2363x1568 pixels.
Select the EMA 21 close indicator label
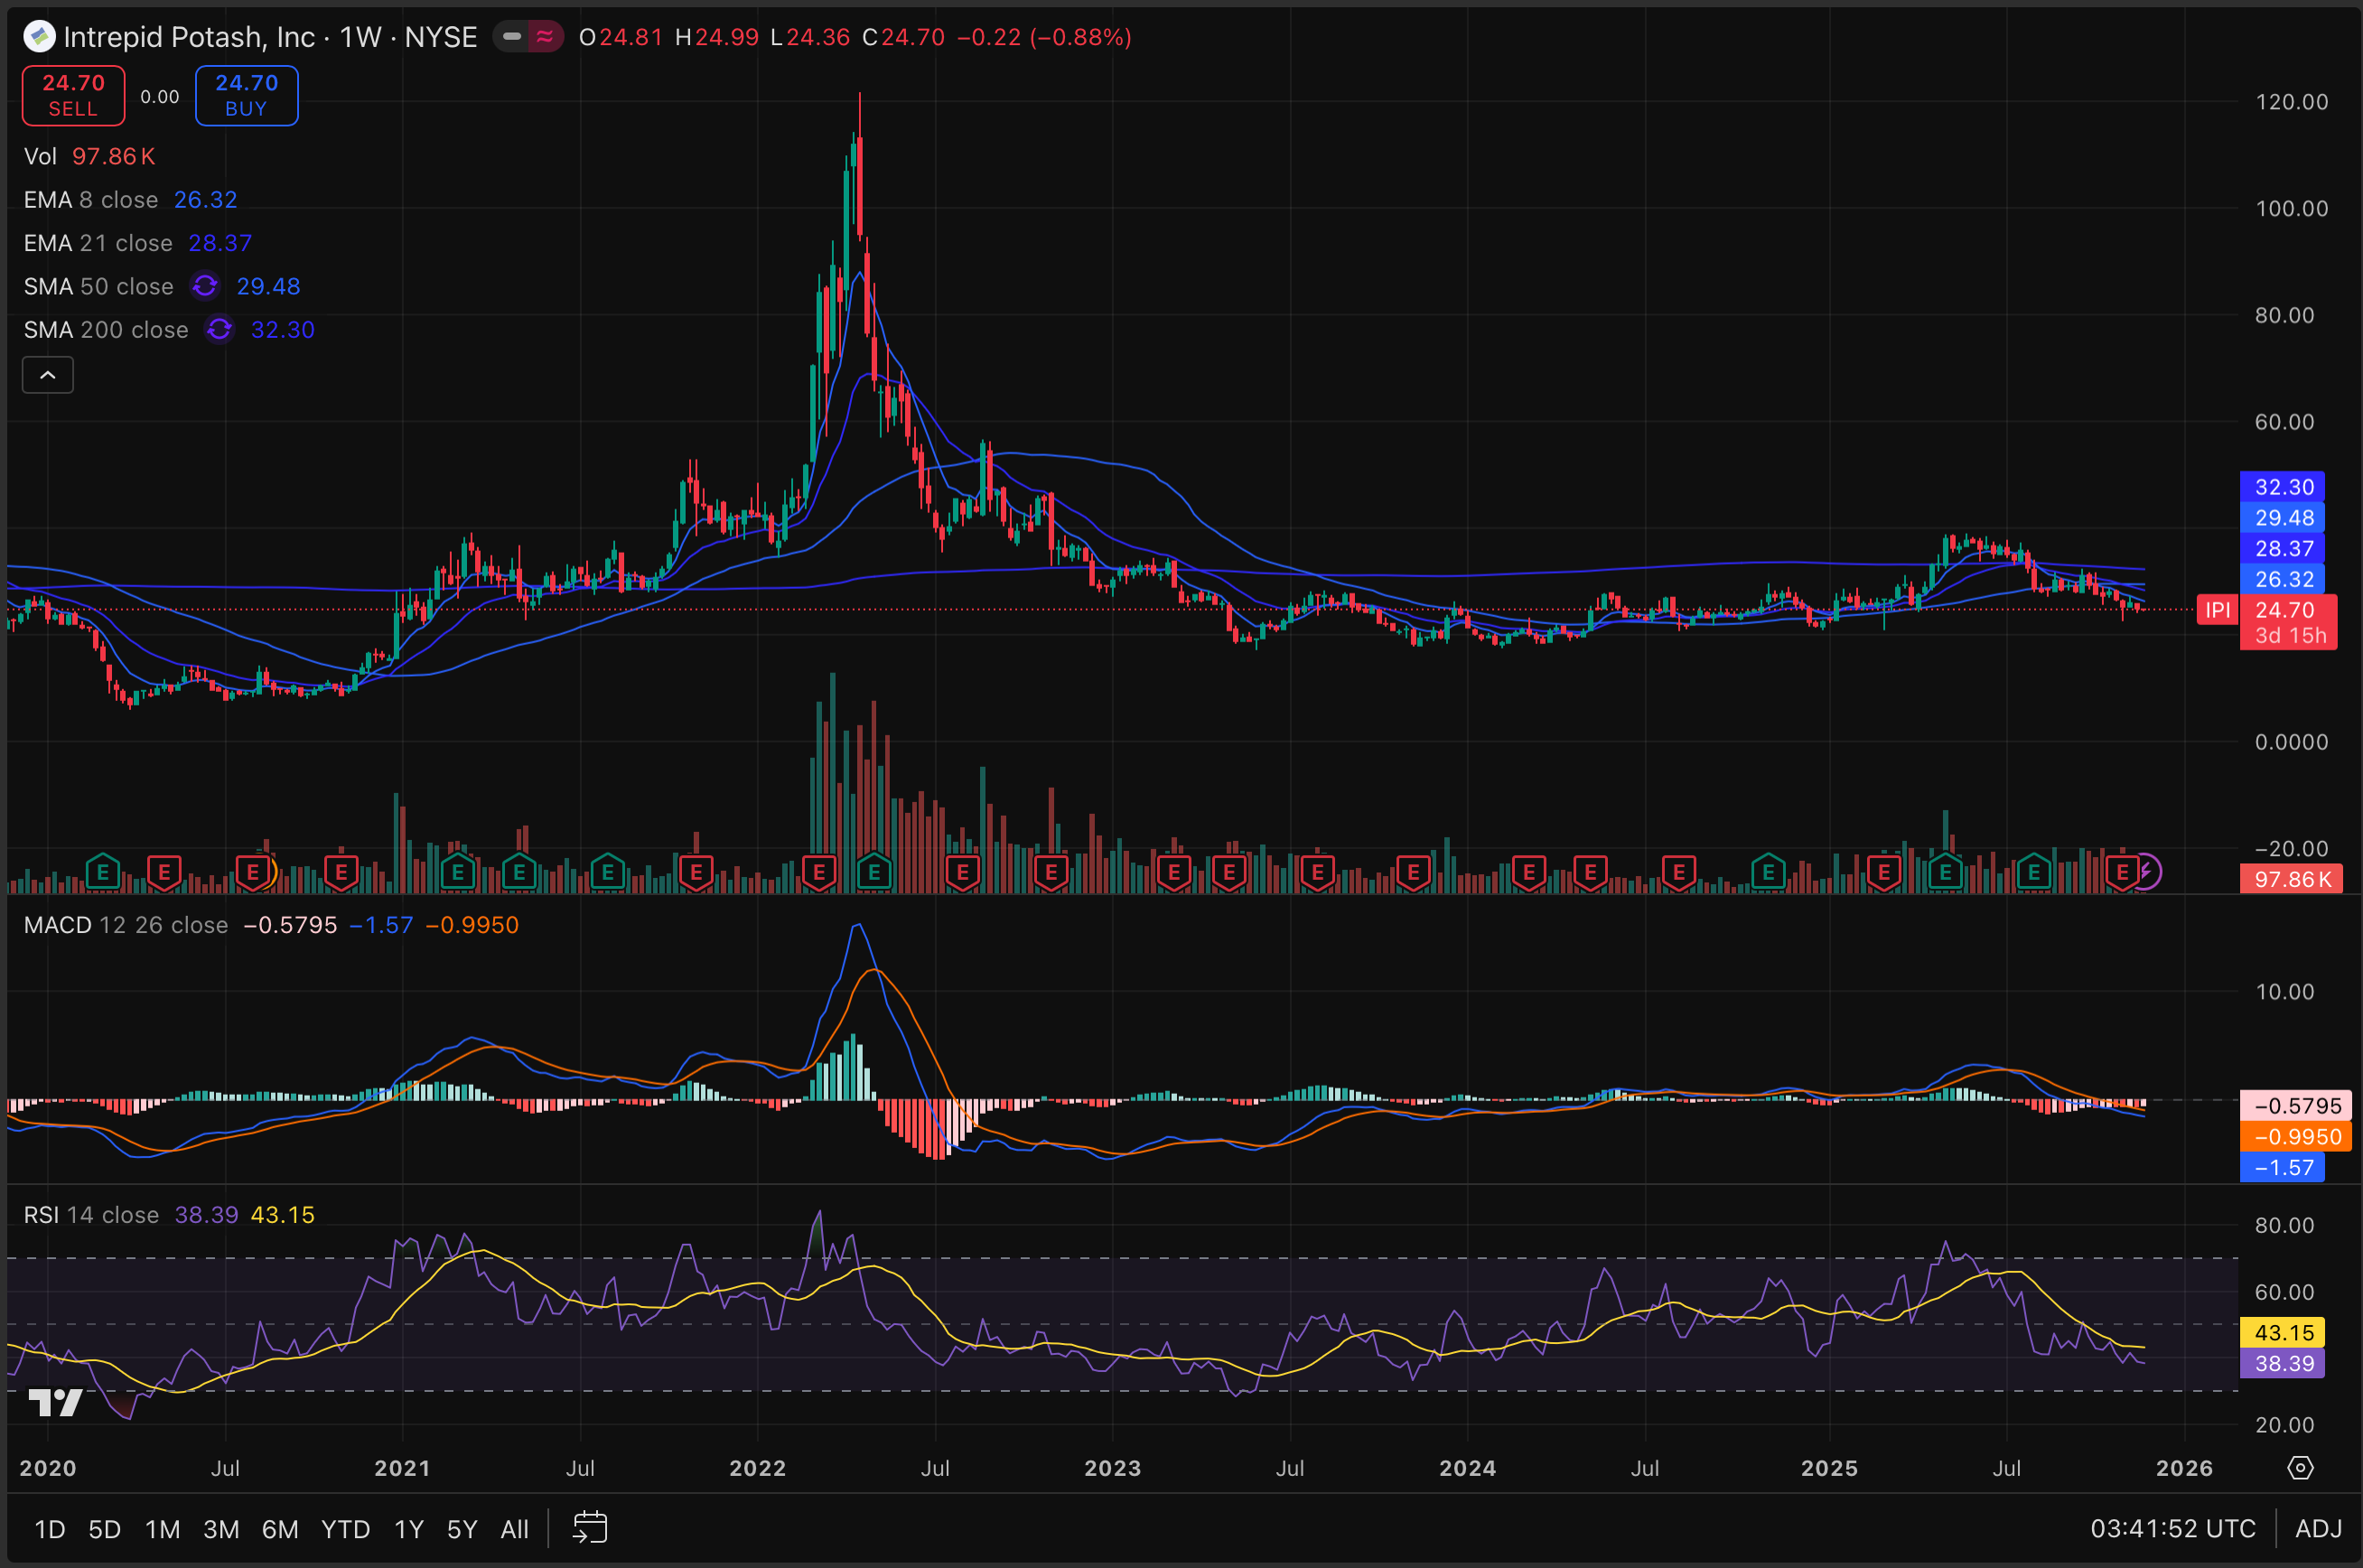pos(98,243)
